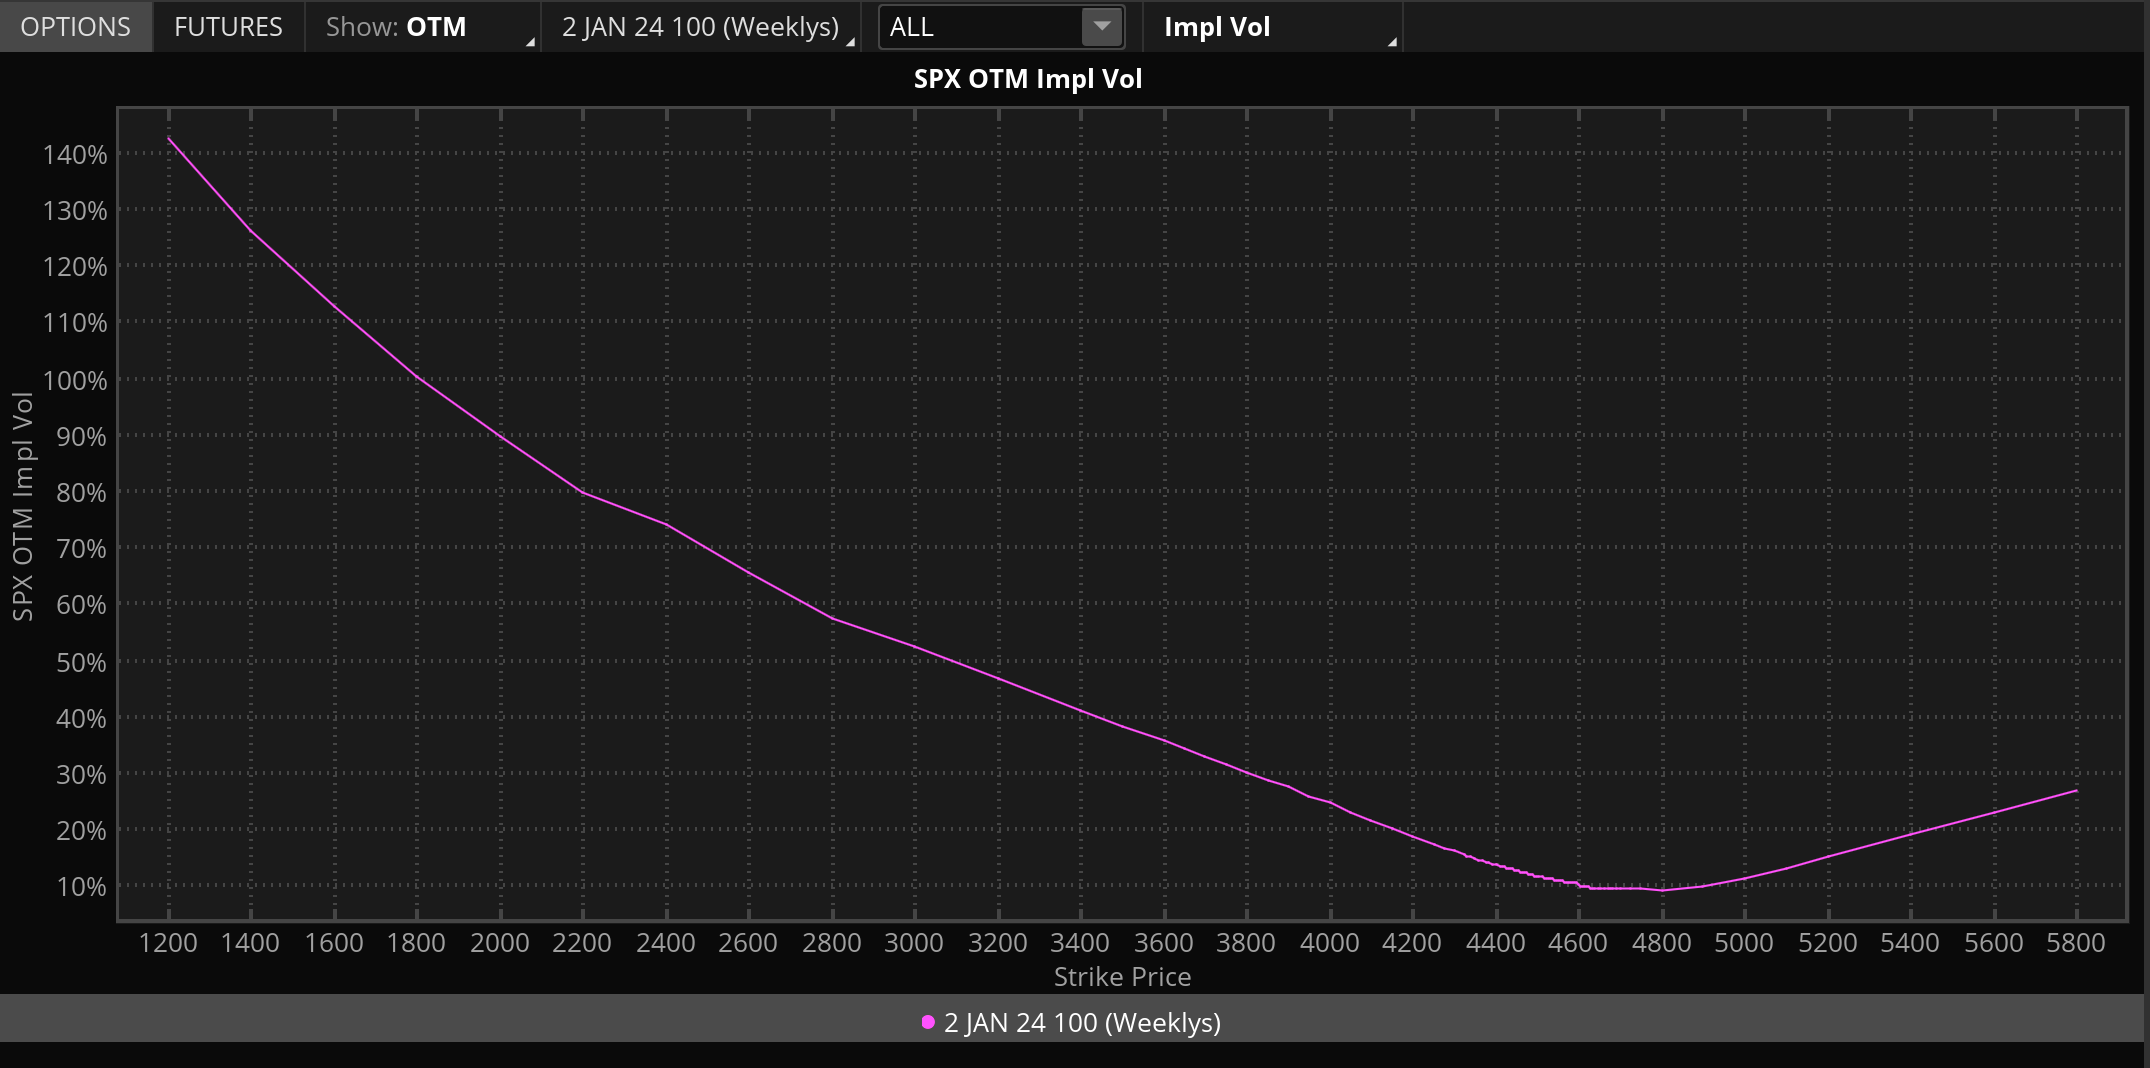Click the 1200 strike axis label
Image resolution: width=2150 pixels, height=1068 pixels.
click(168, 943)
